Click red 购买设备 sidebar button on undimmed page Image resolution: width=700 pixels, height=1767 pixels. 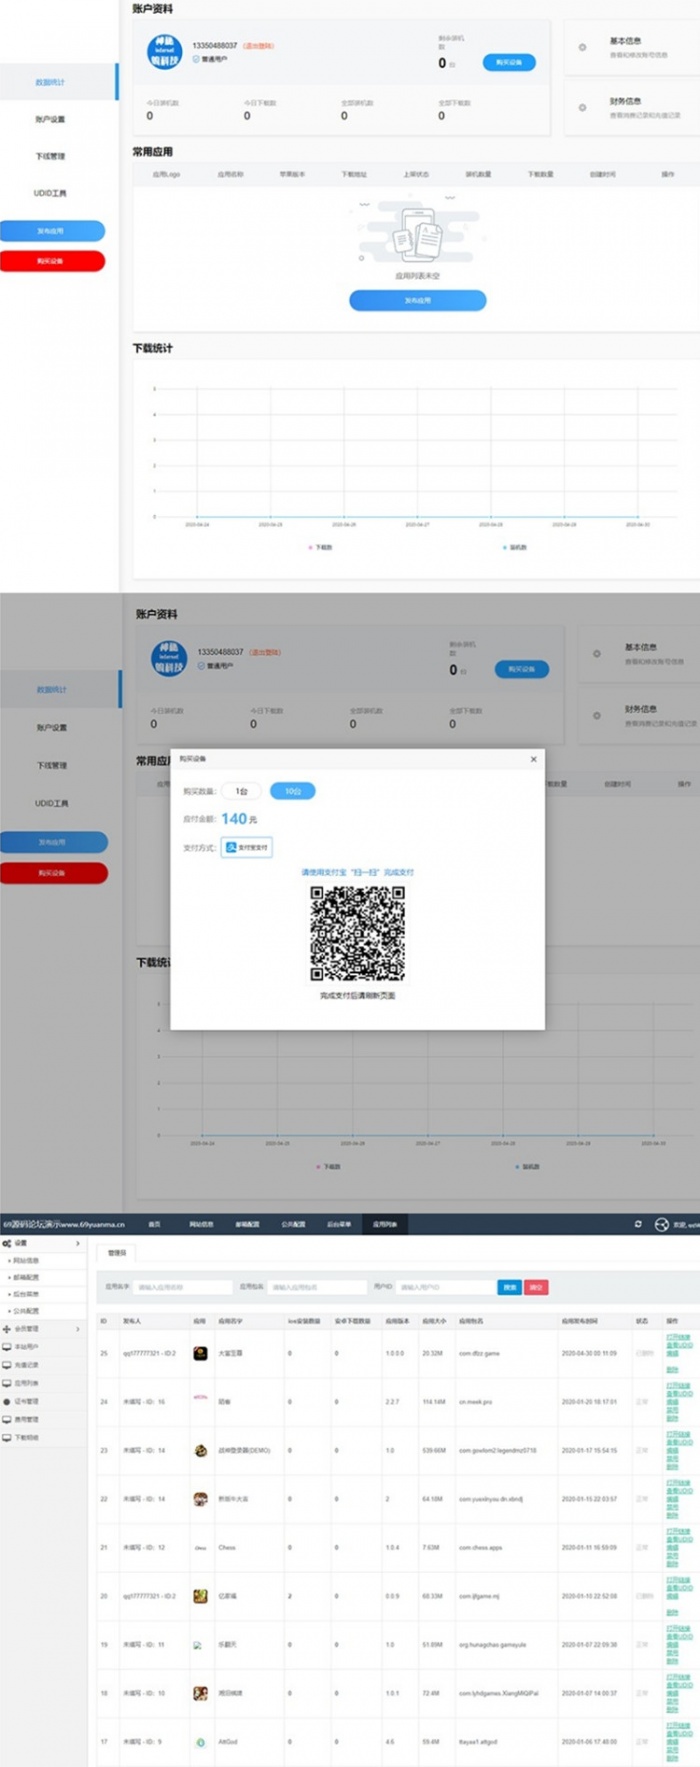pos(52,261)
